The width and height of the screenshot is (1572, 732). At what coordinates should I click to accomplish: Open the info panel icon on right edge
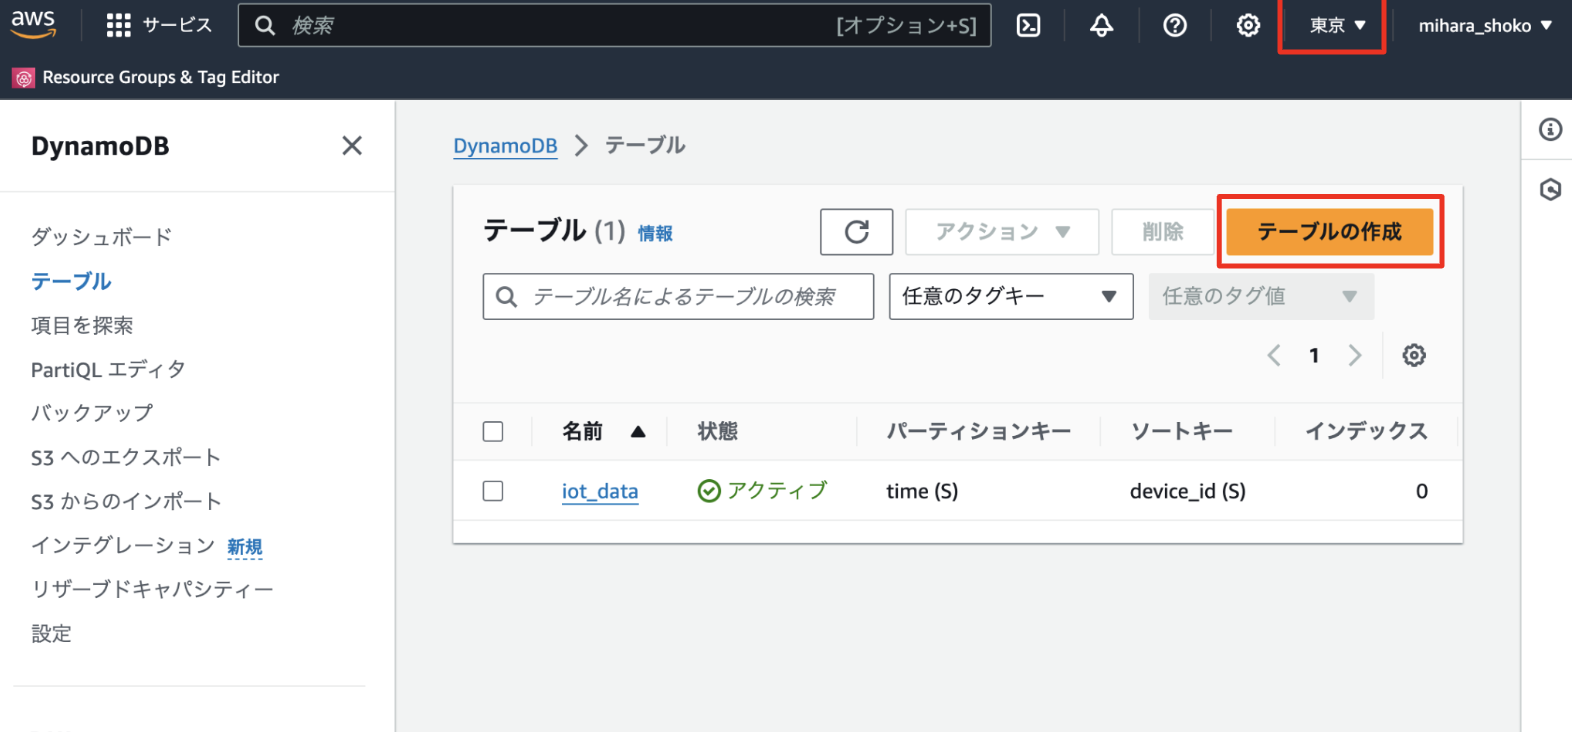tap(1550, 129)
